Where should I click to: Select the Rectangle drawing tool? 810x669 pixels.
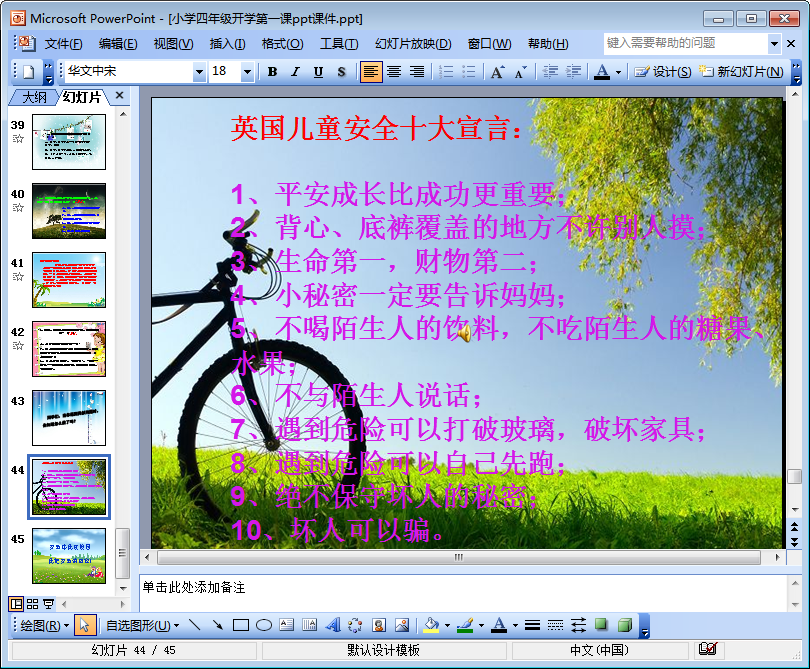pyautogui.click(x=241, y=626)
